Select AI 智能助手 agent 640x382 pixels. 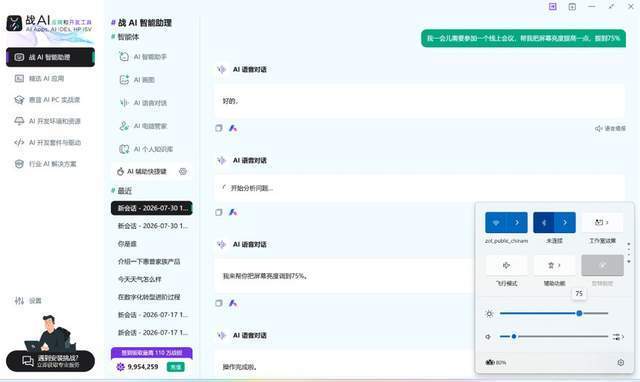[150, 57]
